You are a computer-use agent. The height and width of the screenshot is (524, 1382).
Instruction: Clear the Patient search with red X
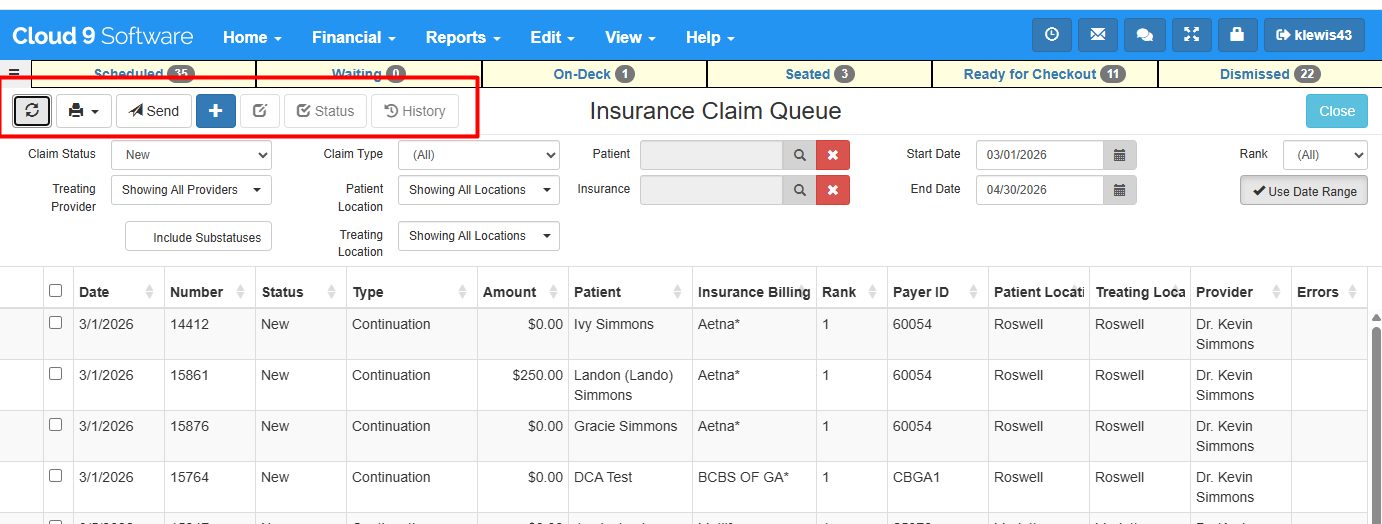[x=832, y=155]
